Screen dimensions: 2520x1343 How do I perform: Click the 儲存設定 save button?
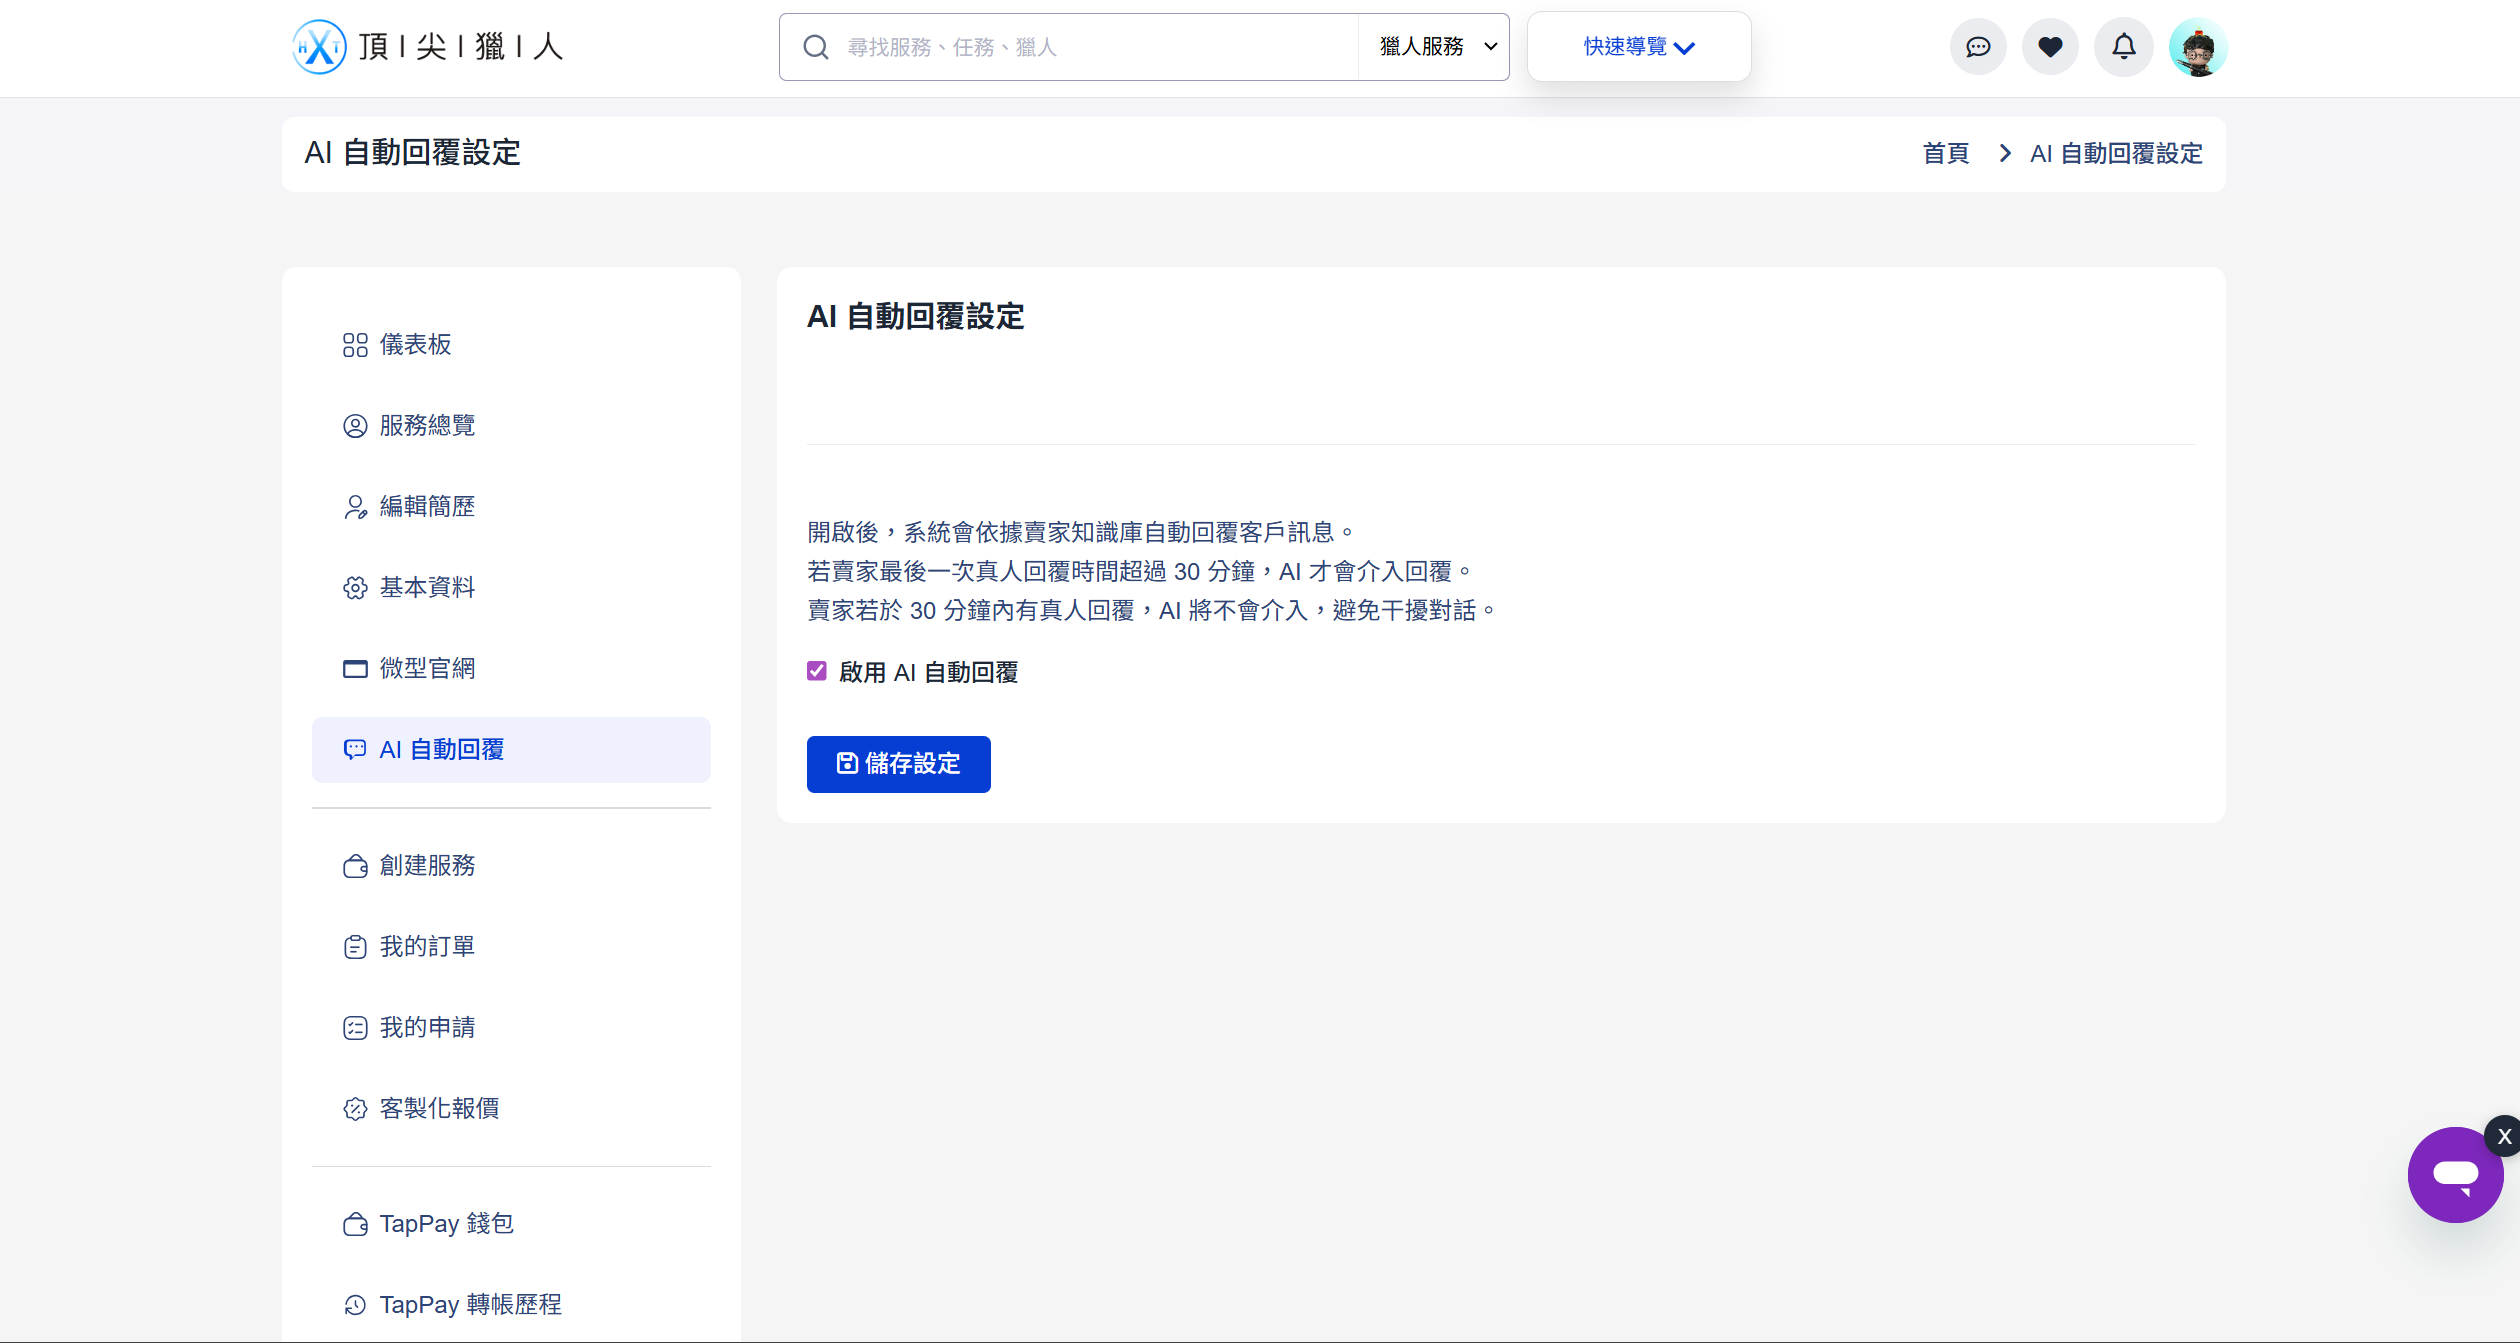(x=898, y=764)
